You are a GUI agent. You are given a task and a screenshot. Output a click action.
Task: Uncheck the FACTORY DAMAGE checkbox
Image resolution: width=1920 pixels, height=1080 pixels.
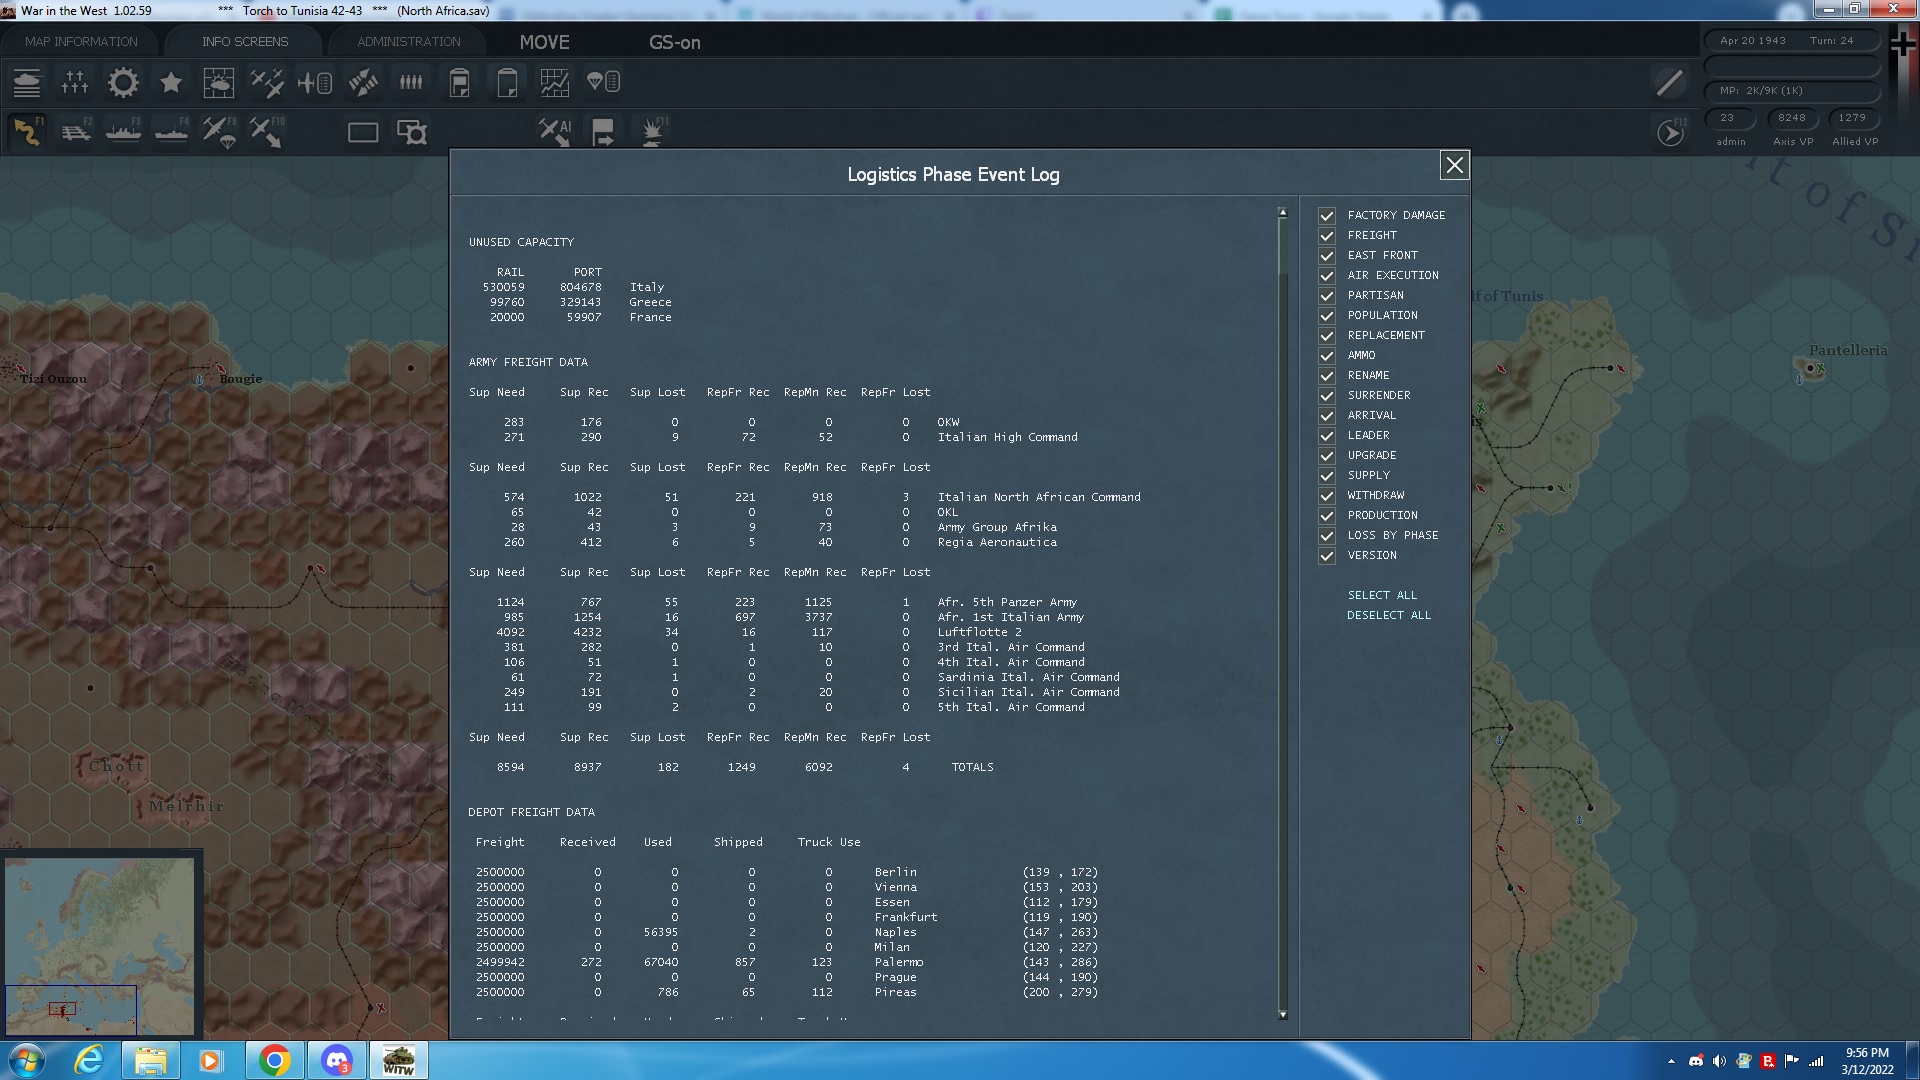(x=1327, y=216)
